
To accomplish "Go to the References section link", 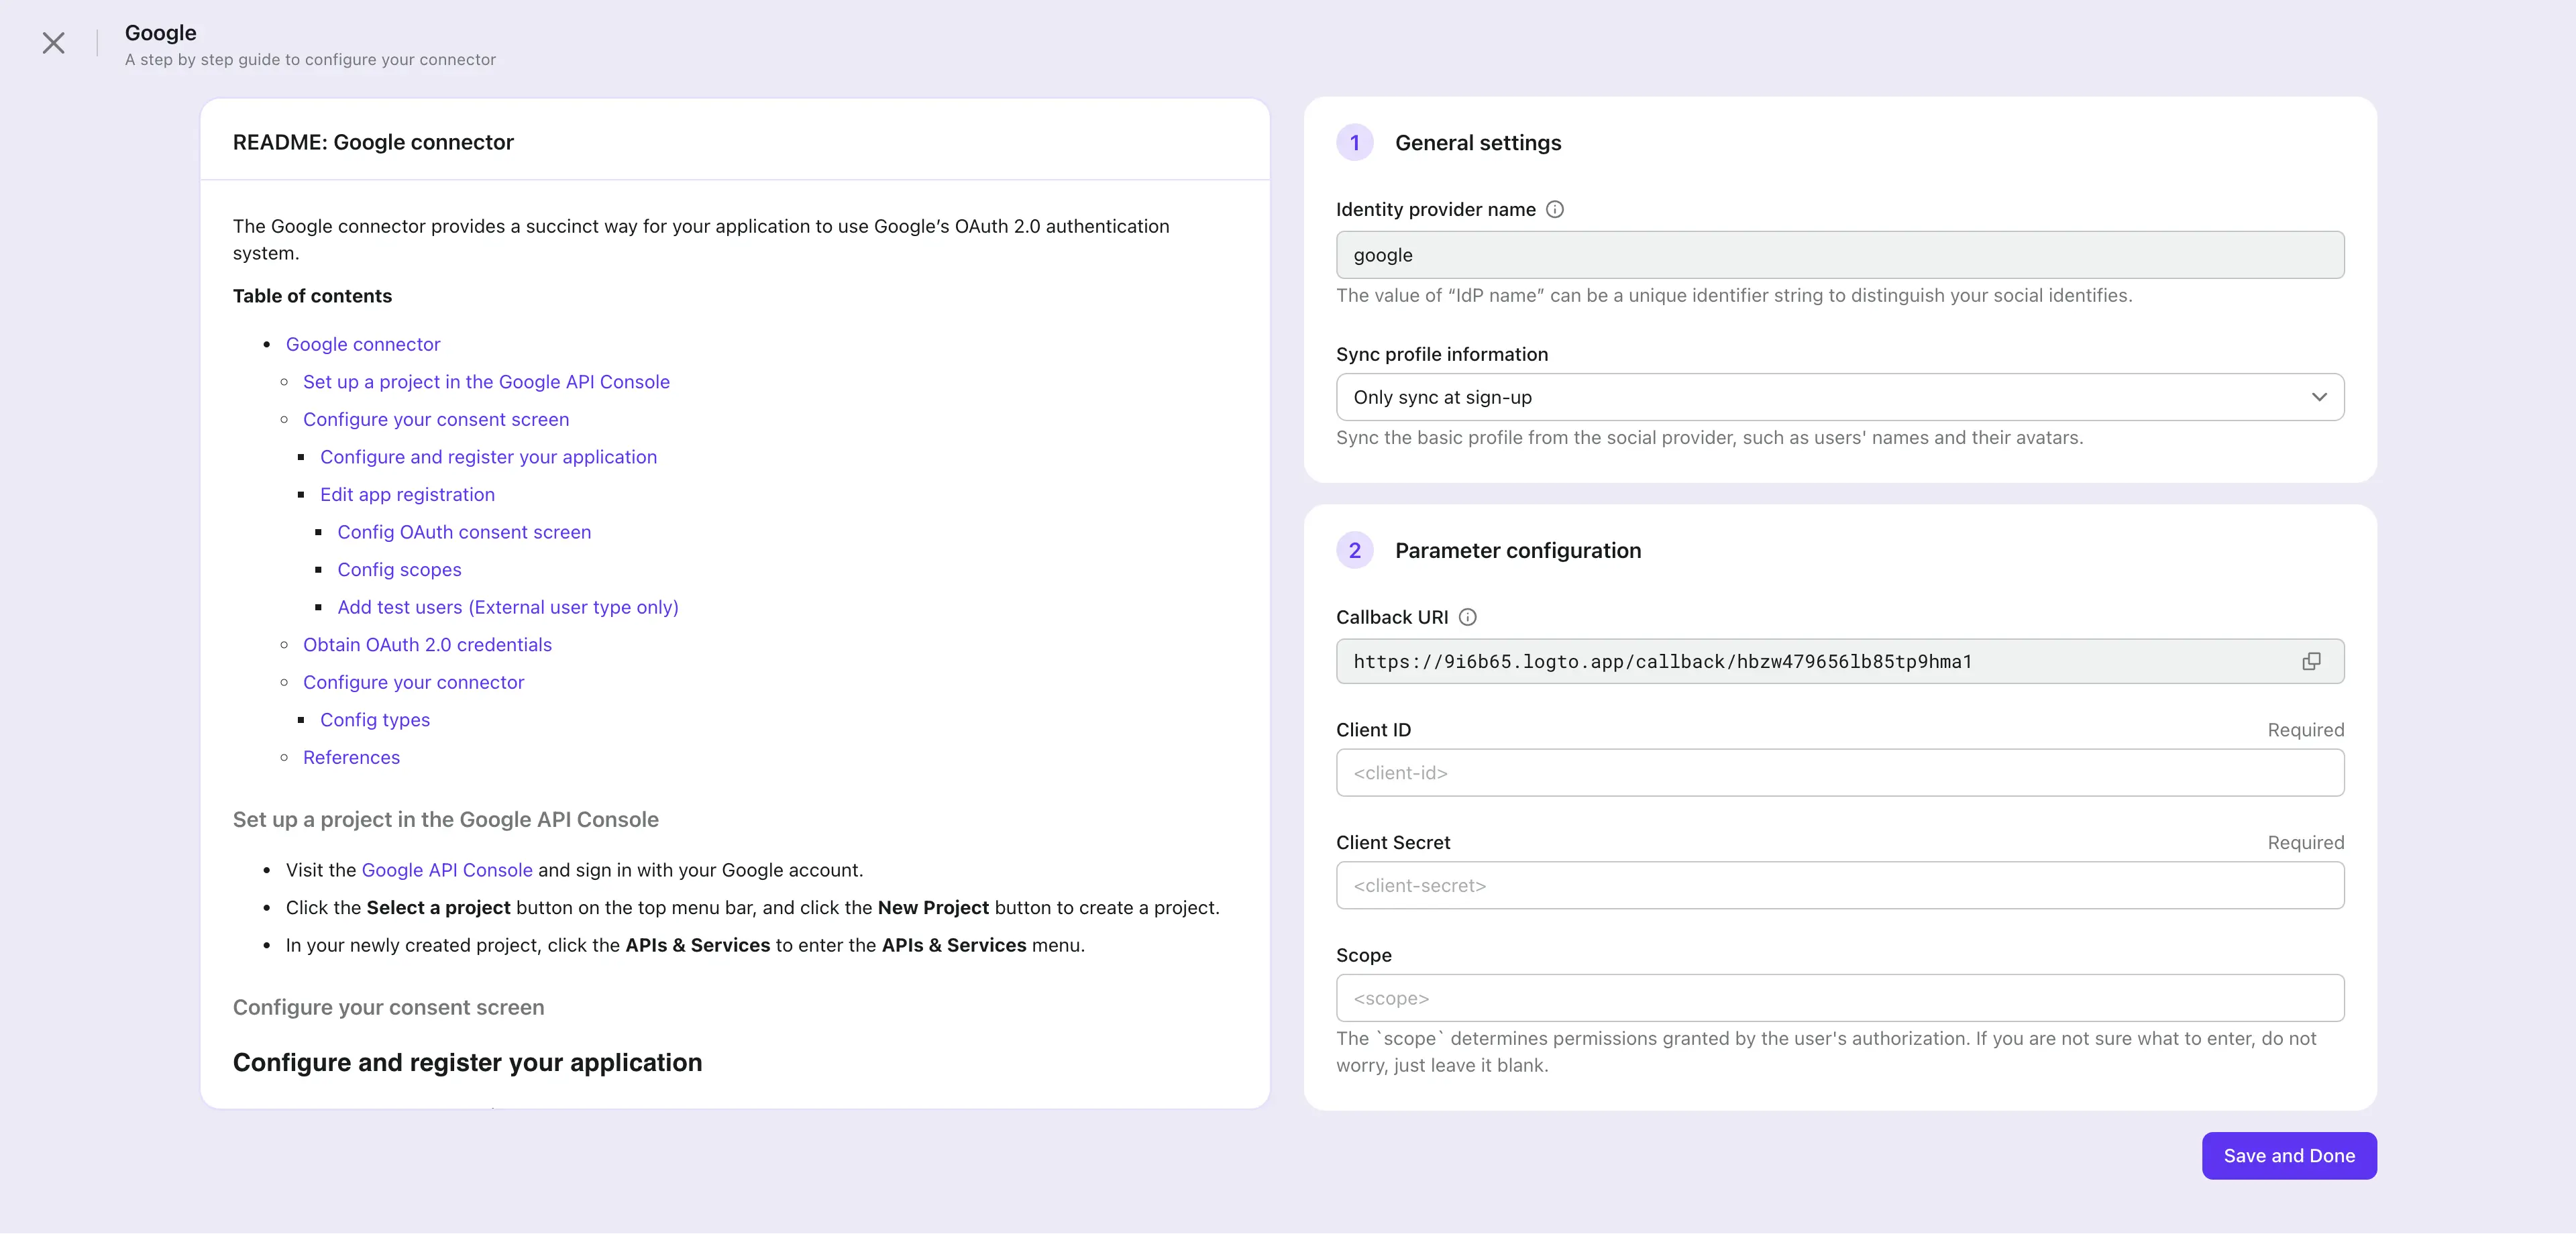I will tap(351, 758).
